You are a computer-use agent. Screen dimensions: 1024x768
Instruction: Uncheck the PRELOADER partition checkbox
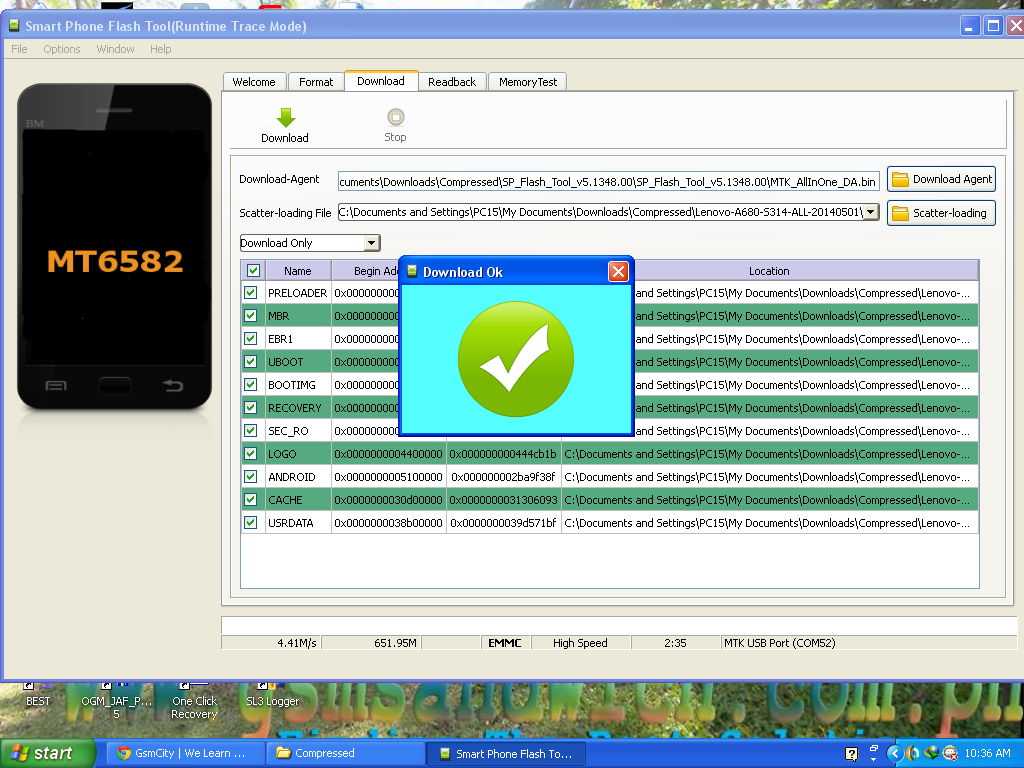pyautogui.click(x=251, y=293)
